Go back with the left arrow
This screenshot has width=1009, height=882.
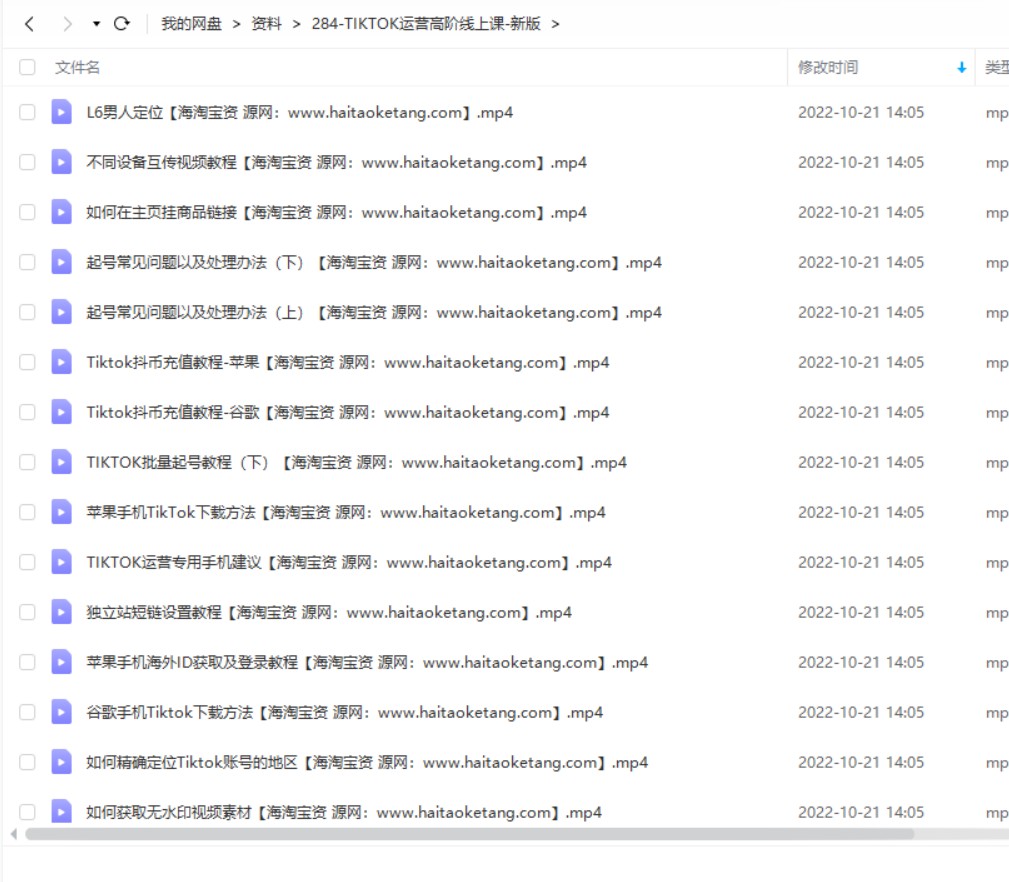(29, 24)
